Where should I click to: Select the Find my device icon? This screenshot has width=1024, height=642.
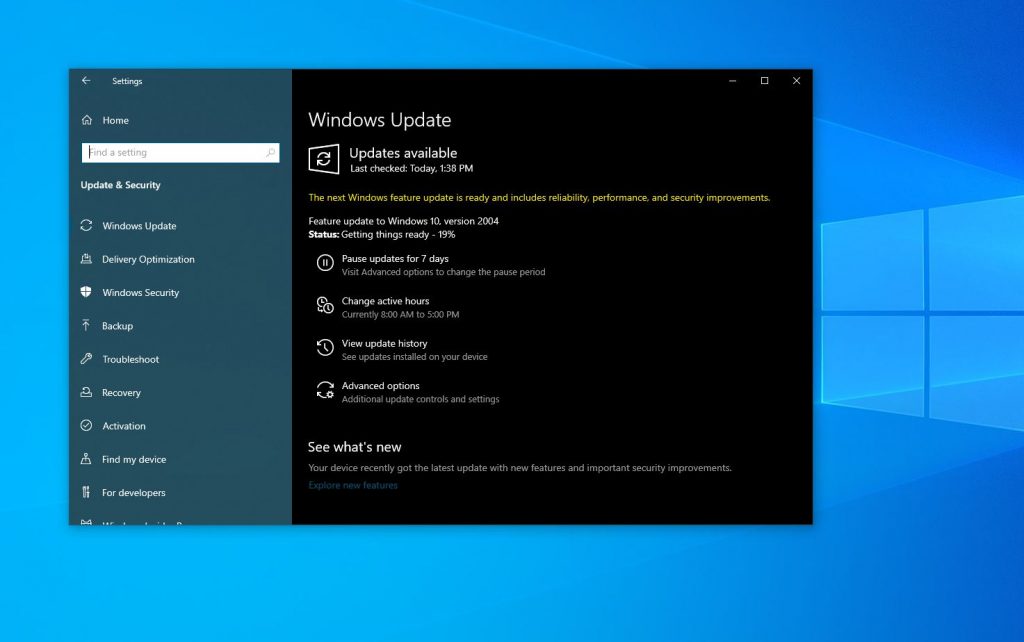pos(89,459)
